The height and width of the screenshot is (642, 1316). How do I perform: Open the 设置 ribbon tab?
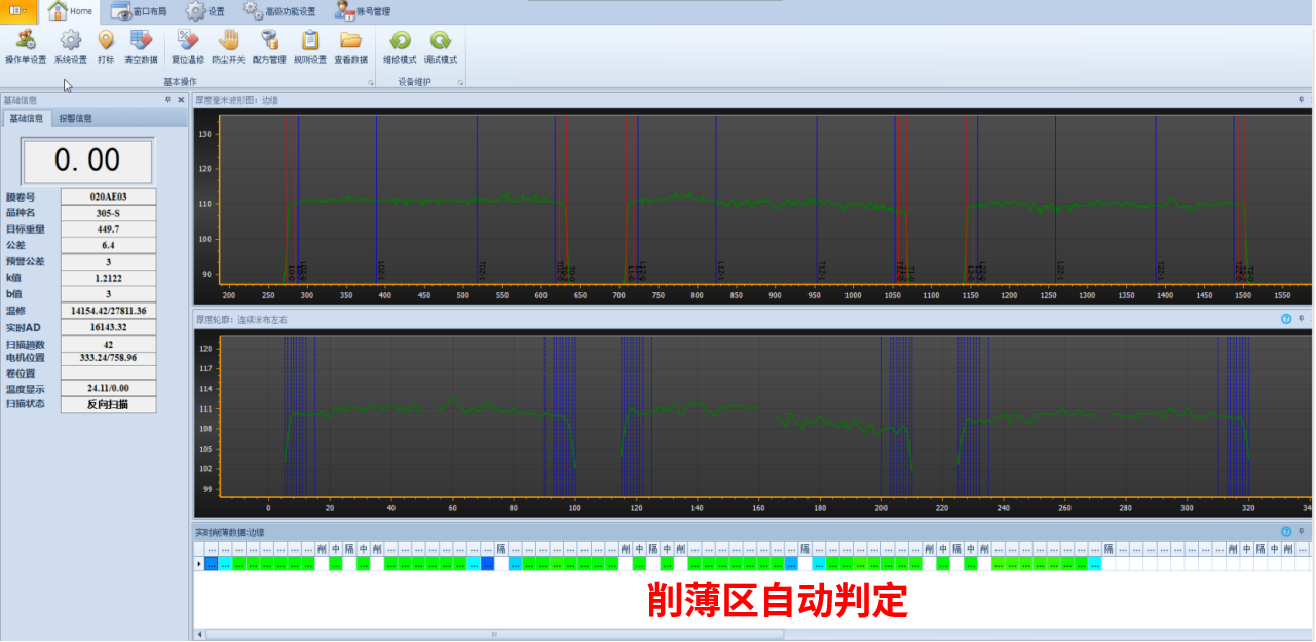(x=206, y=11)
